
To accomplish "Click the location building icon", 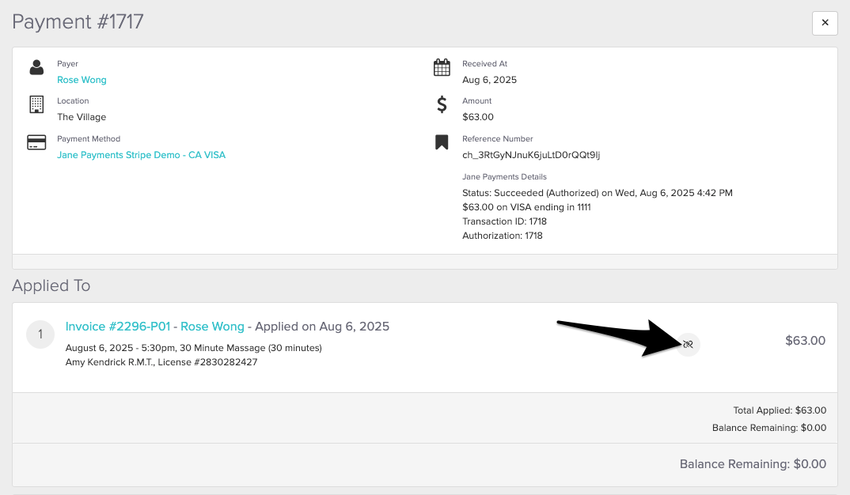I will click(37, 105).
